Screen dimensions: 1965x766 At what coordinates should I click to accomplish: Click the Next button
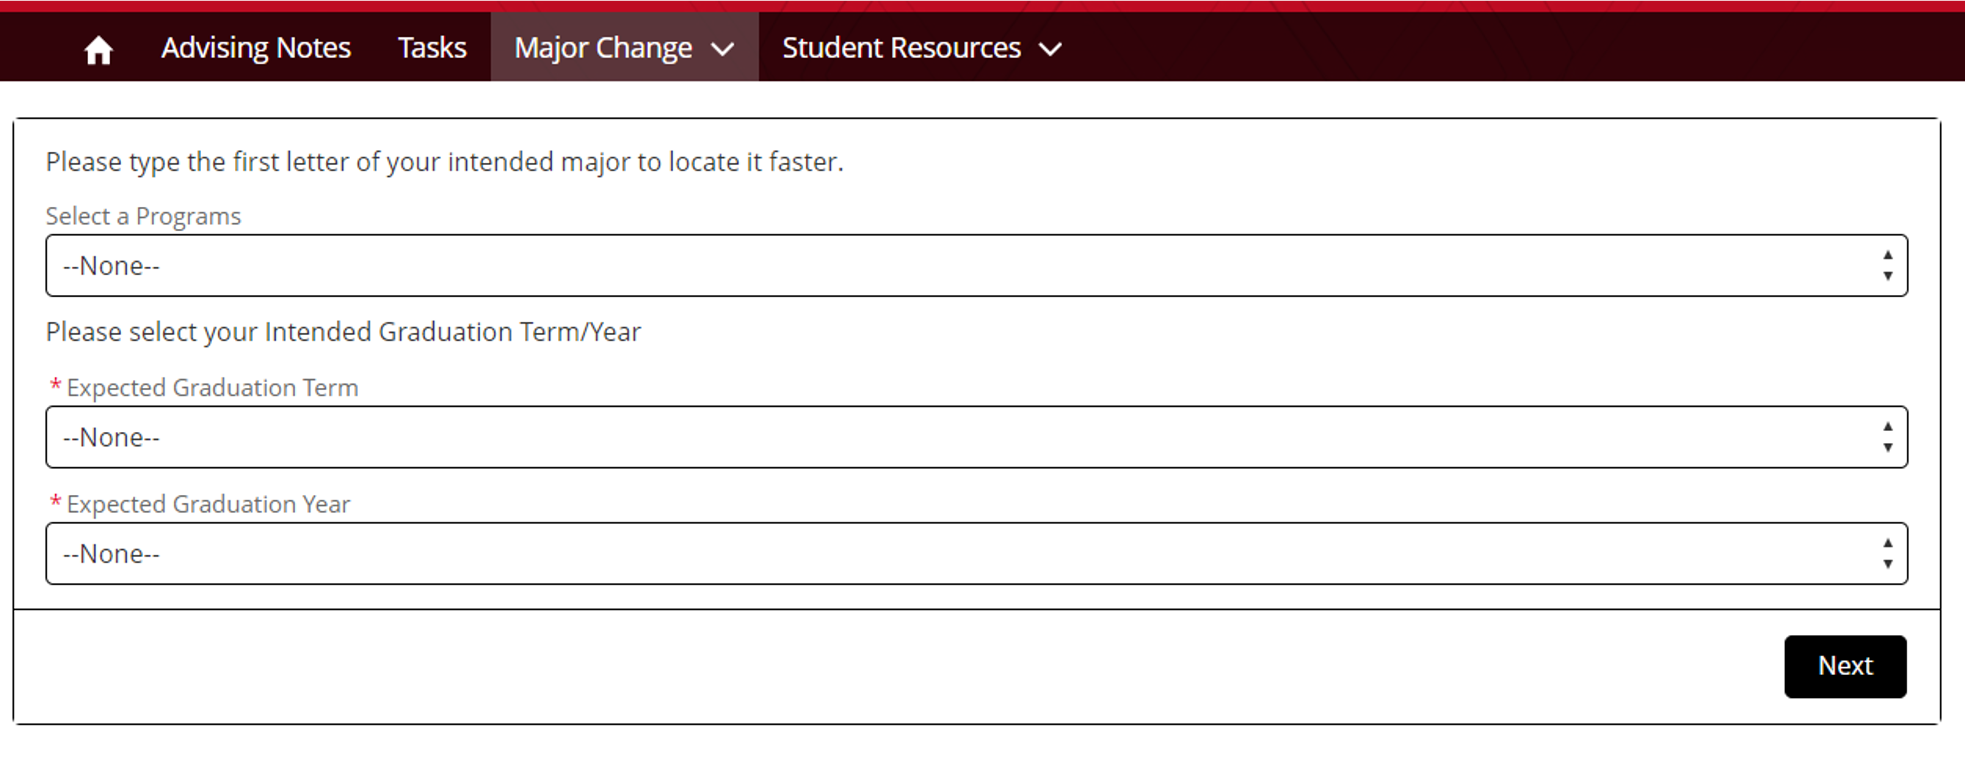coord(1845,666)
